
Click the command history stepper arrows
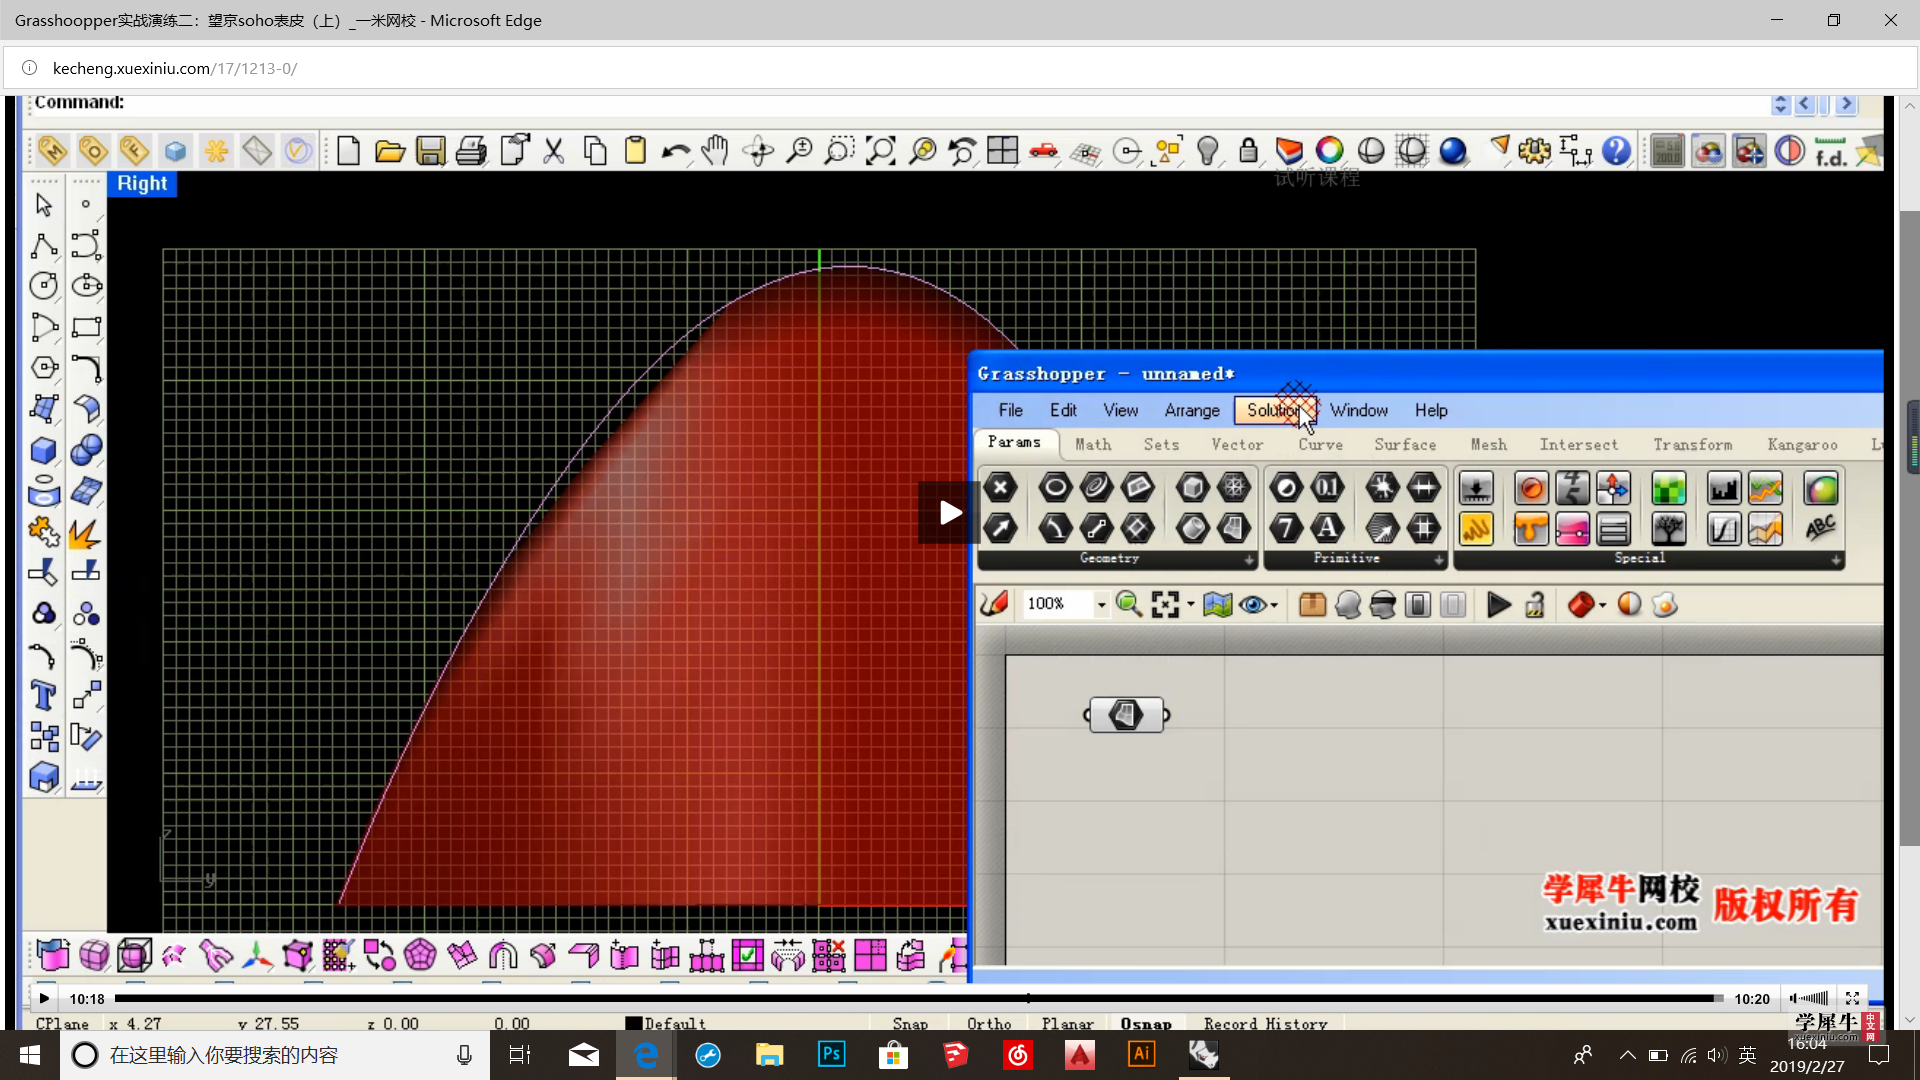1780,104
